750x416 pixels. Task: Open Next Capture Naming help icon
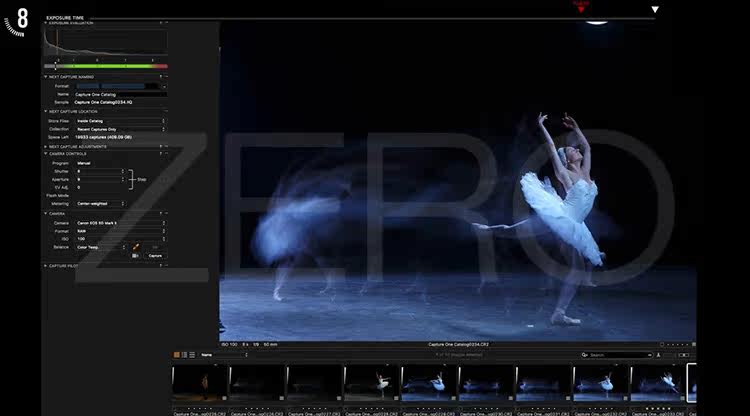161,77
